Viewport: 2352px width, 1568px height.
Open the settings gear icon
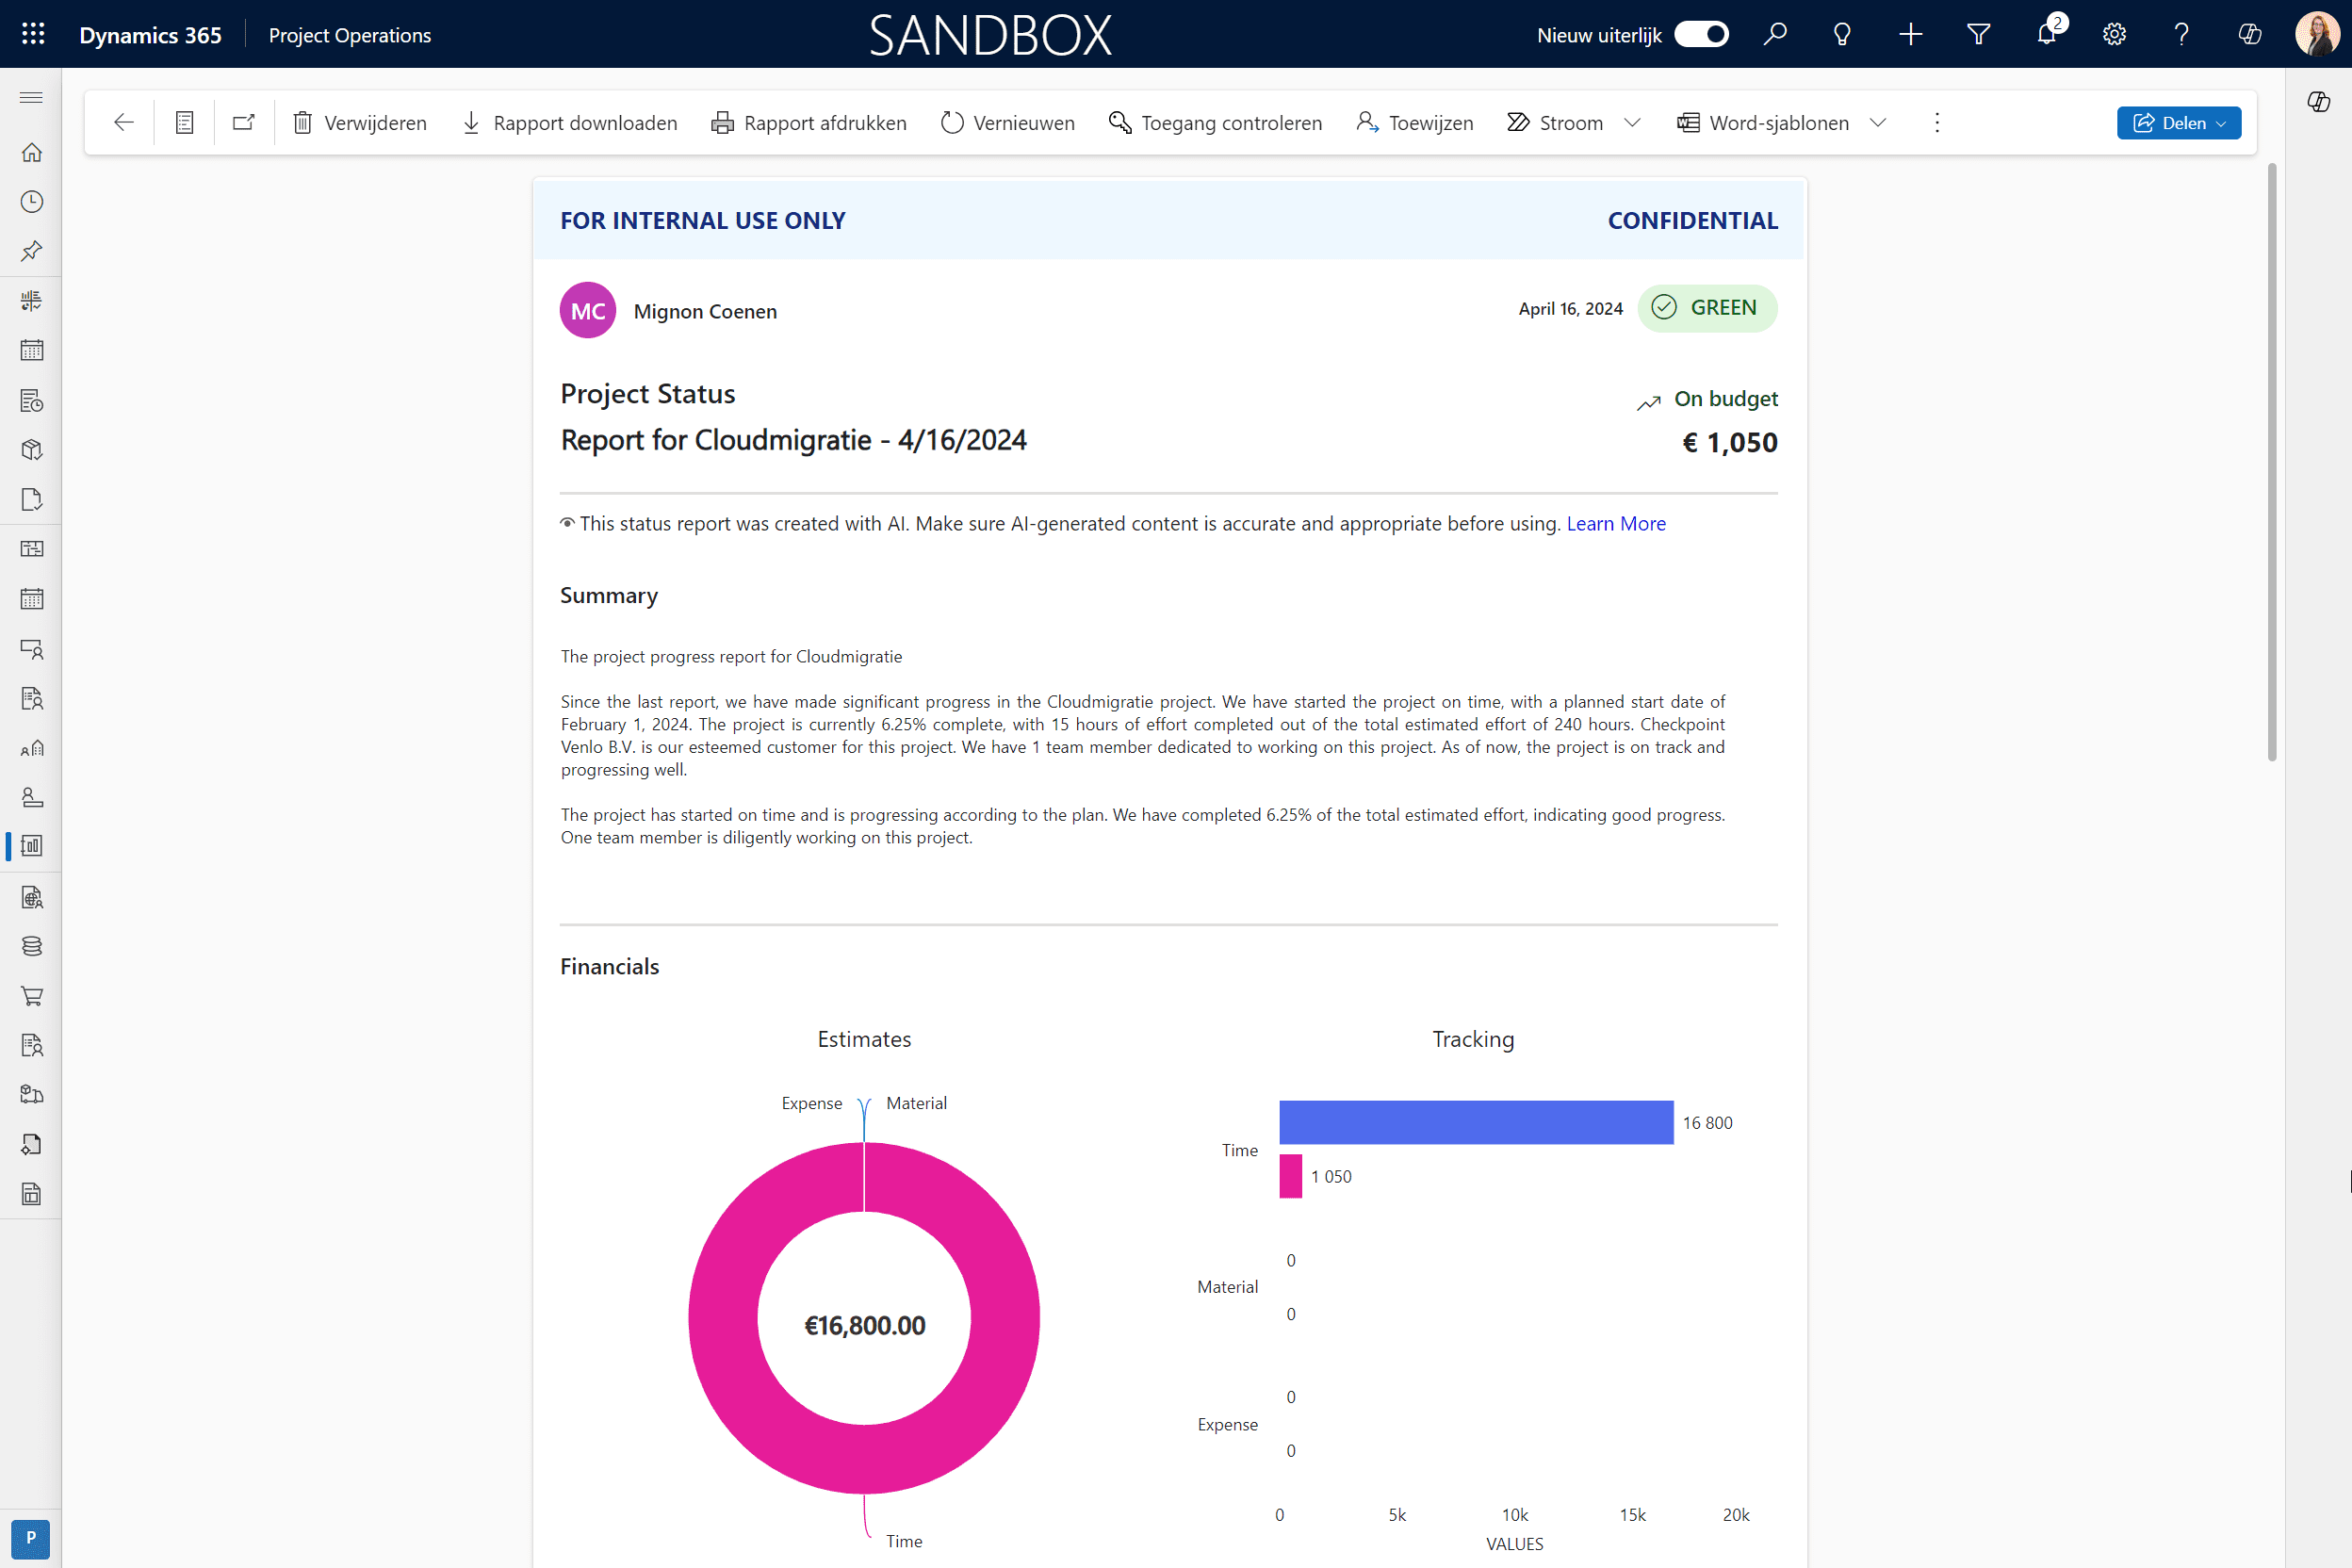tap(2114, 35)
